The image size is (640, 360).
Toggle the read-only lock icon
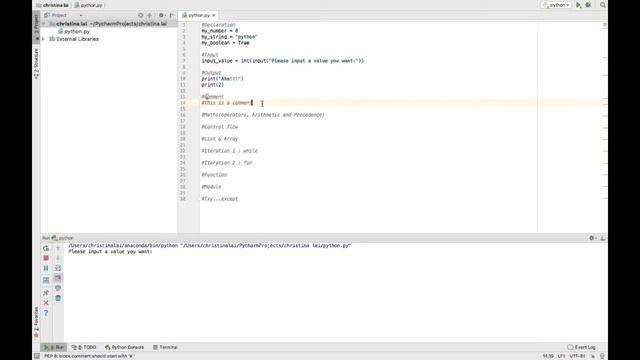(x=593, y=356)
